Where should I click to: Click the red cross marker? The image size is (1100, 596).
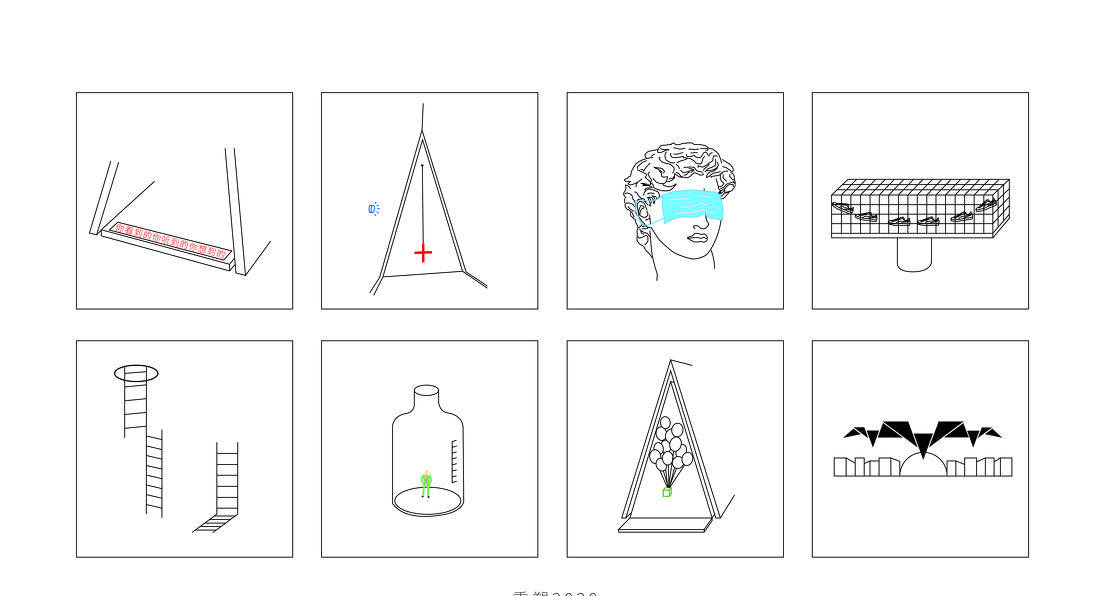tap(423, 253)
